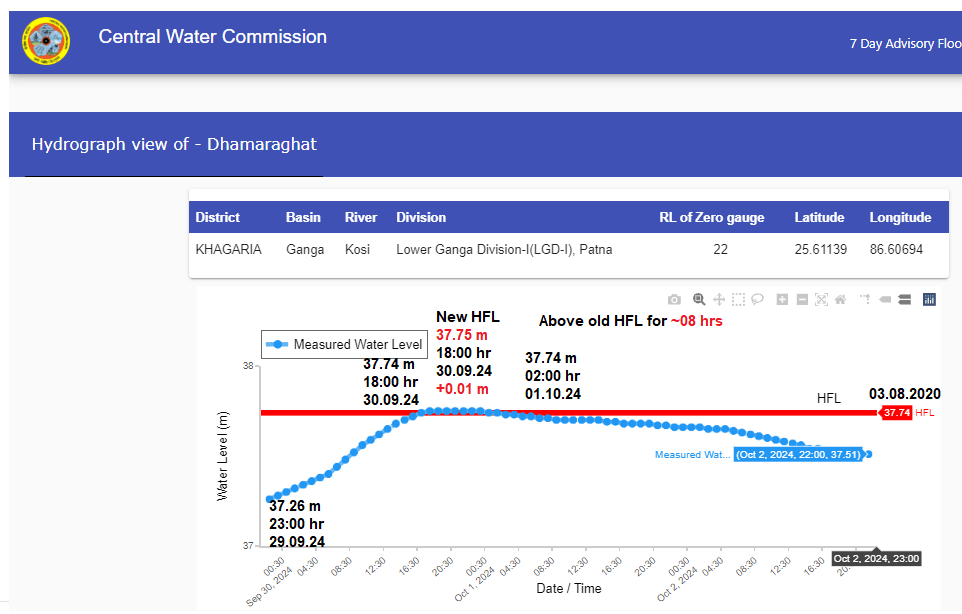Click the Zoom Out minus icon
Screen dimensions: 962x614
(802, 299)
